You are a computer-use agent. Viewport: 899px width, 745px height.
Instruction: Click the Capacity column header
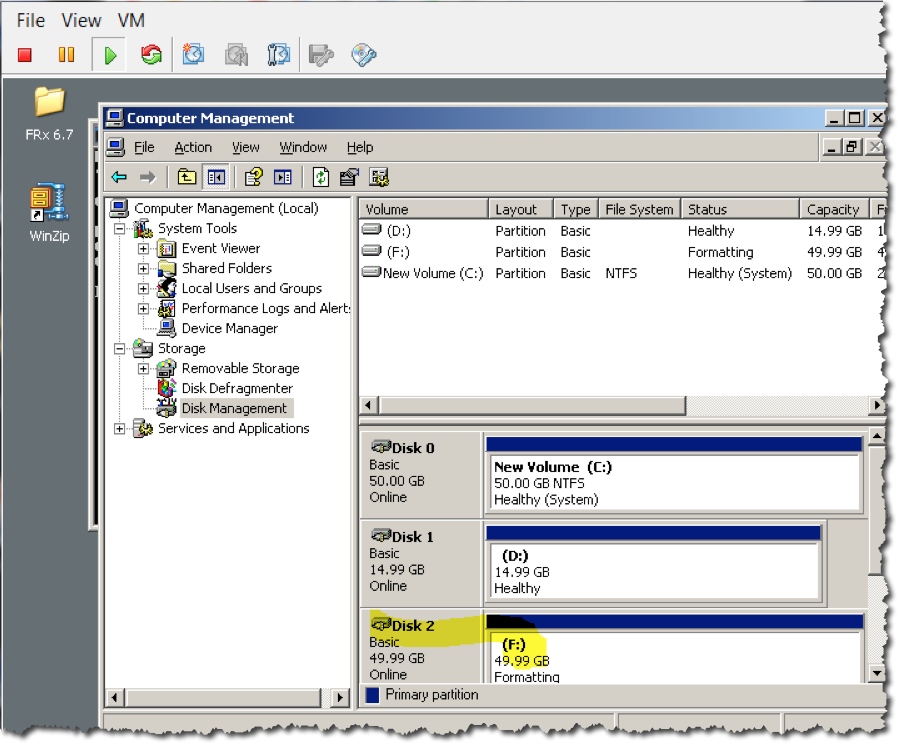[832, 209]
